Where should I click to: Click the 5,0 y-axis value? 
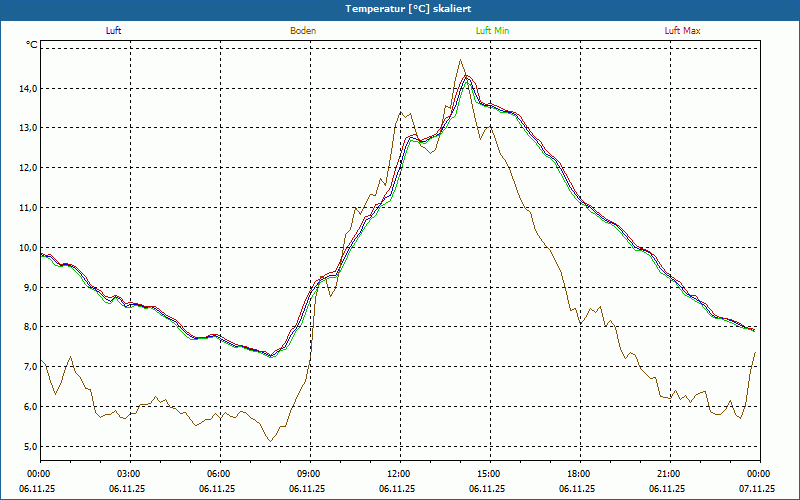28,447
